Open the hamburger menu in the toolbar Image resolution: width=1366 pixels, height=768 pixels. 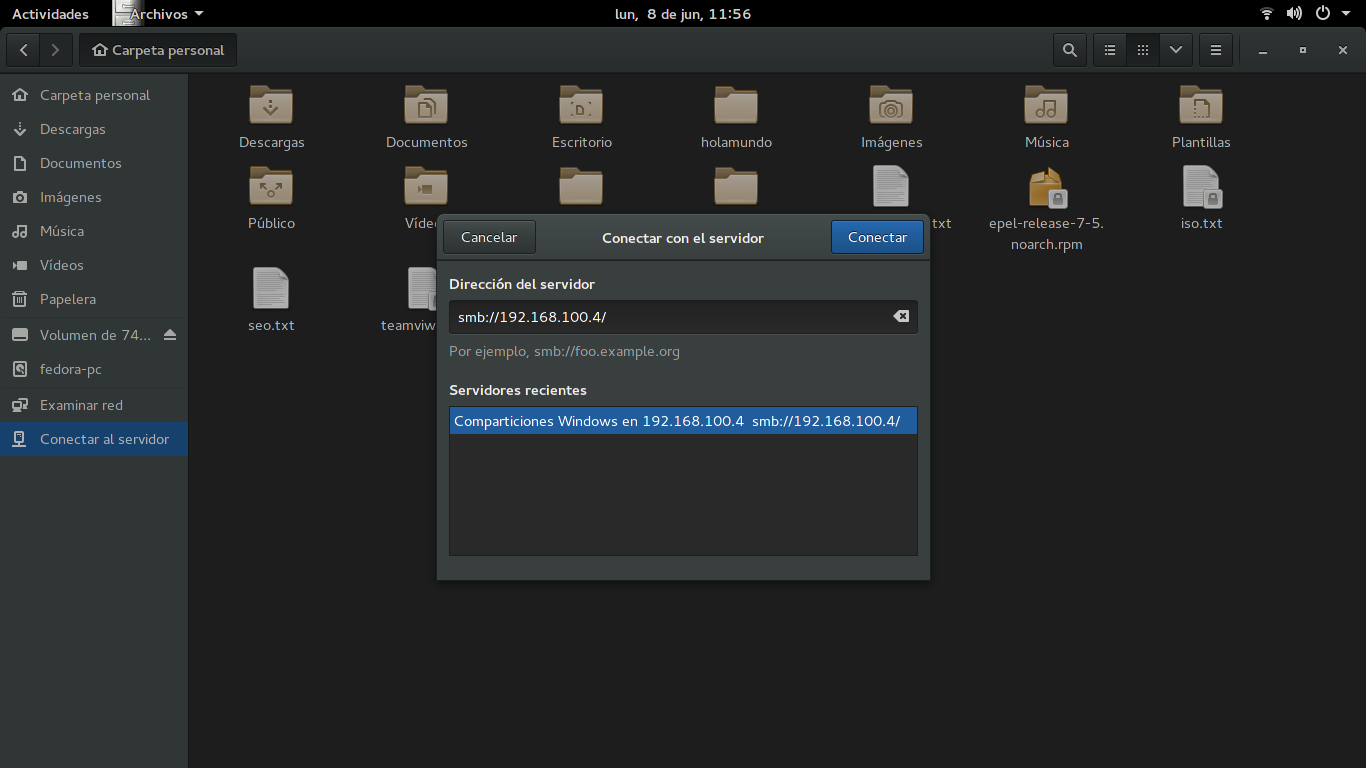[1216, 49]
